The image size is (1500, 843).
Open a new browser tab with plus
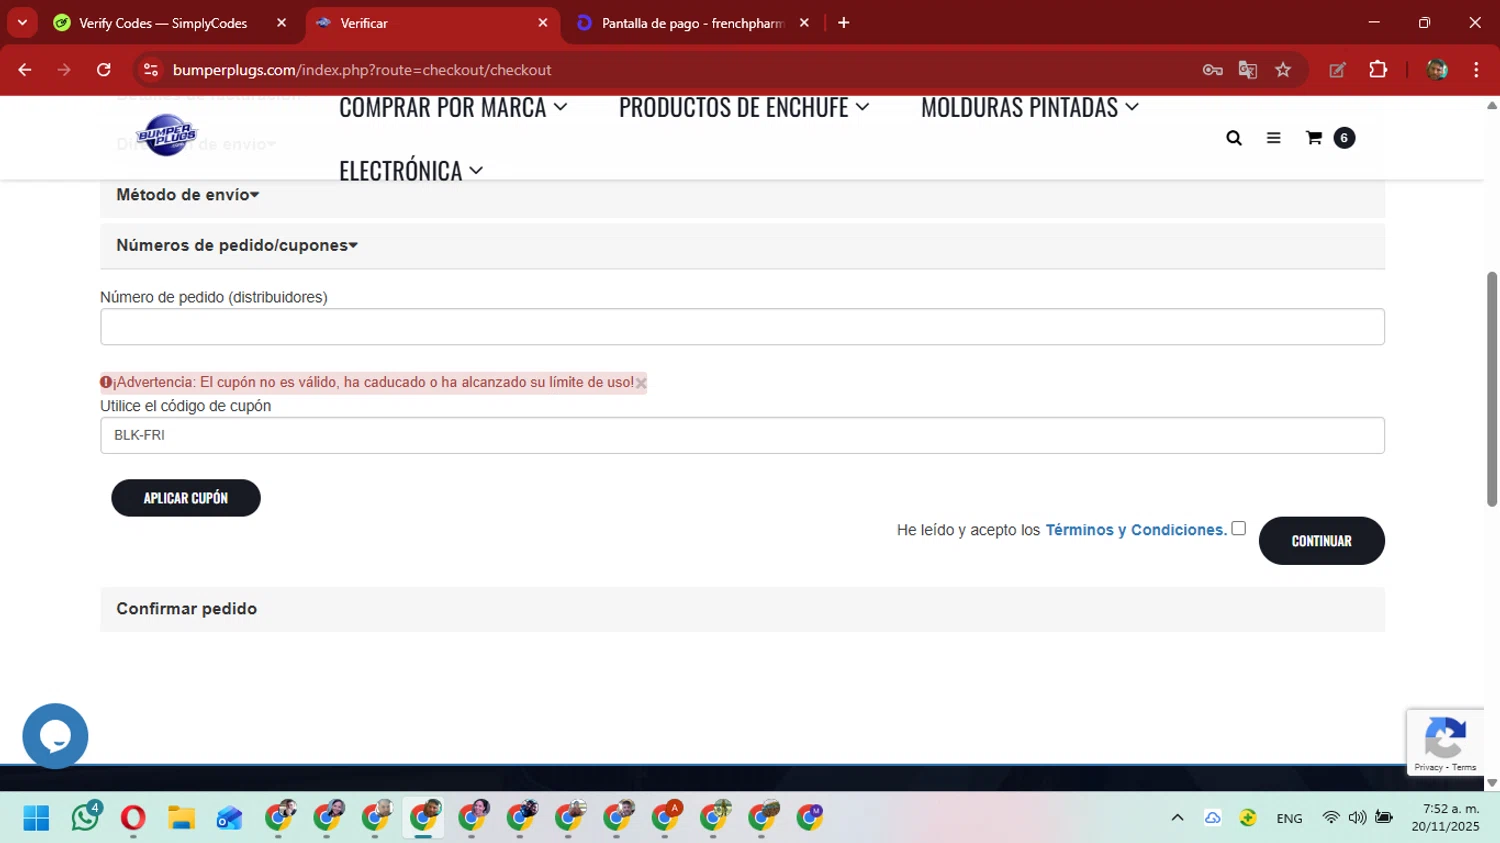[844, 22]
